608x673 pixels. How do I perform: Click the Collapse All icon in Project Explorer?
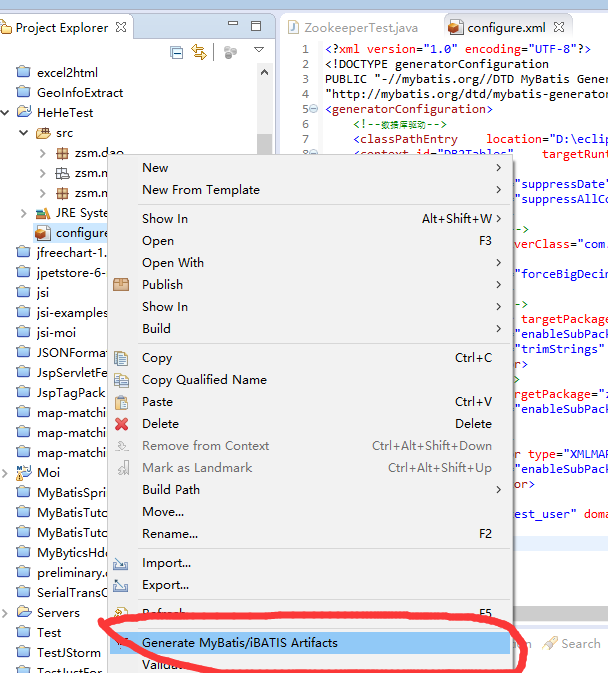[176, 52]
